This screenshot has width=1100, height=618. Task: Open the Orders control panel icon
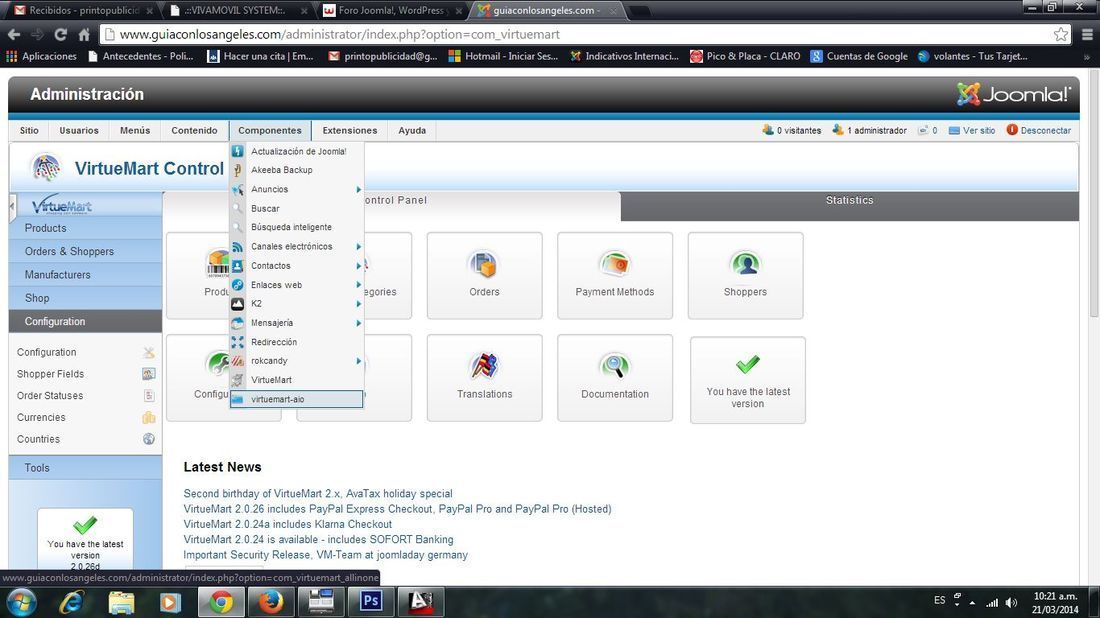click(484, 276)
